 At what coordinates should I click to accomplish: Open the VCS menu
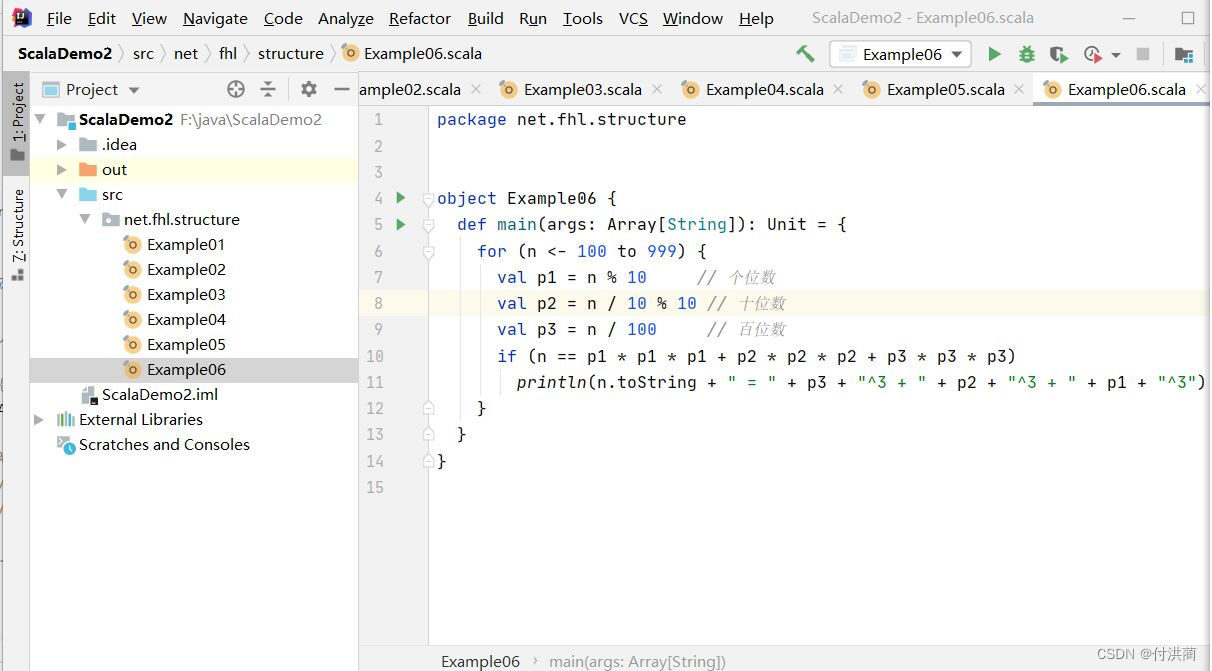point(633,18)
